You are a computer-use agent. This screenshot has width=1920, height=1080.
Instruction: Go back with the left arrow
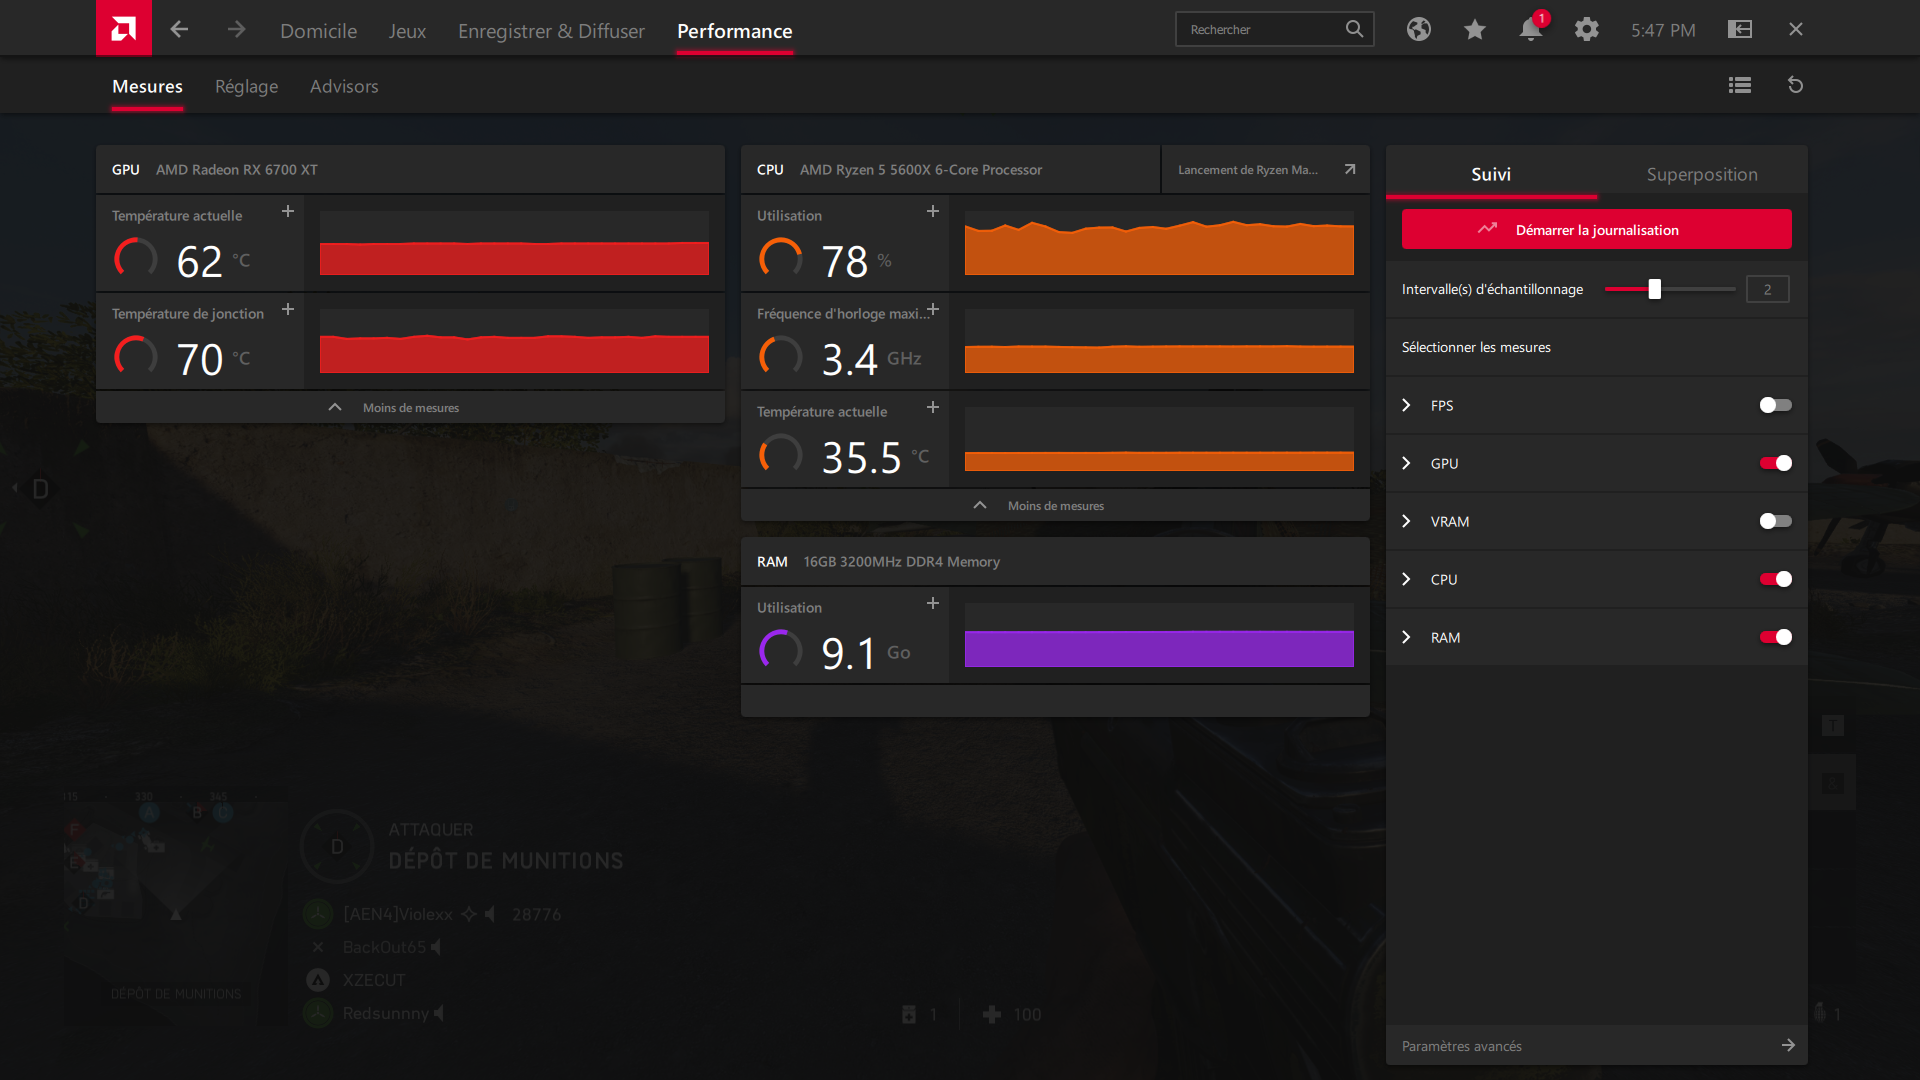pyautogui.click(x=179, y=29)
